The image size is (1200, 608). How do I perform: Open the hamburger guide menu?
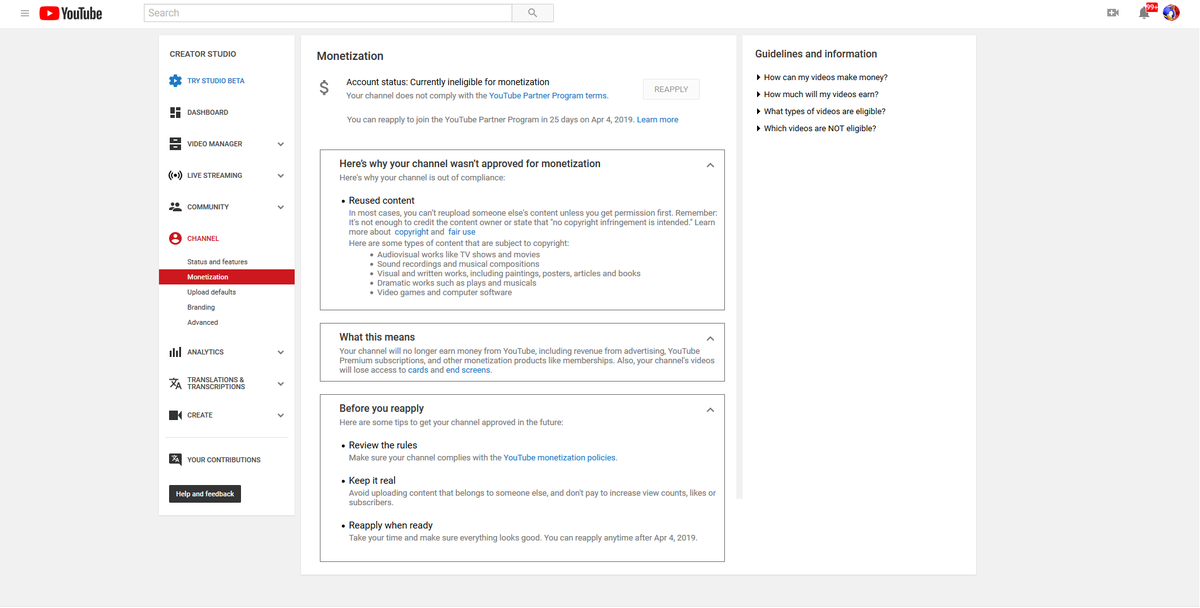(x=25, y=13)
